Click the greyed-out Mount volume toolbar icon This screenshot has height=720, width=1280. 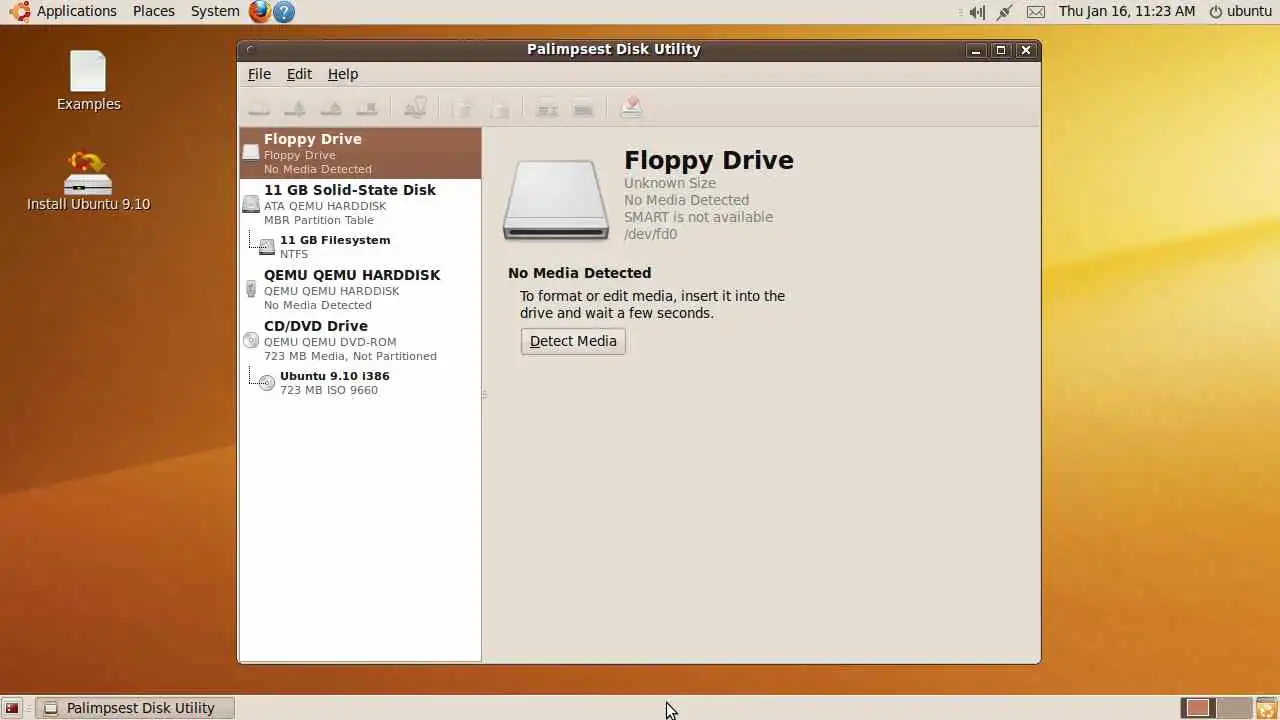tap(258, 107)
